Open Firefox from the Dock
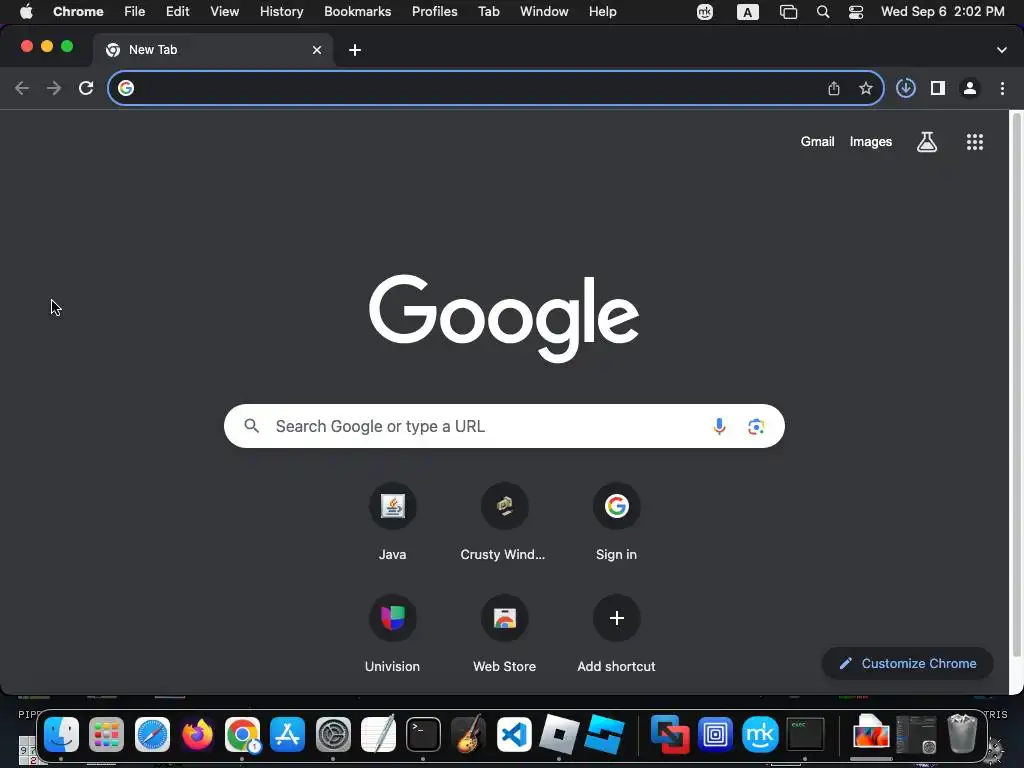The width and height of the screenshot is (1024, 768). 197,735
